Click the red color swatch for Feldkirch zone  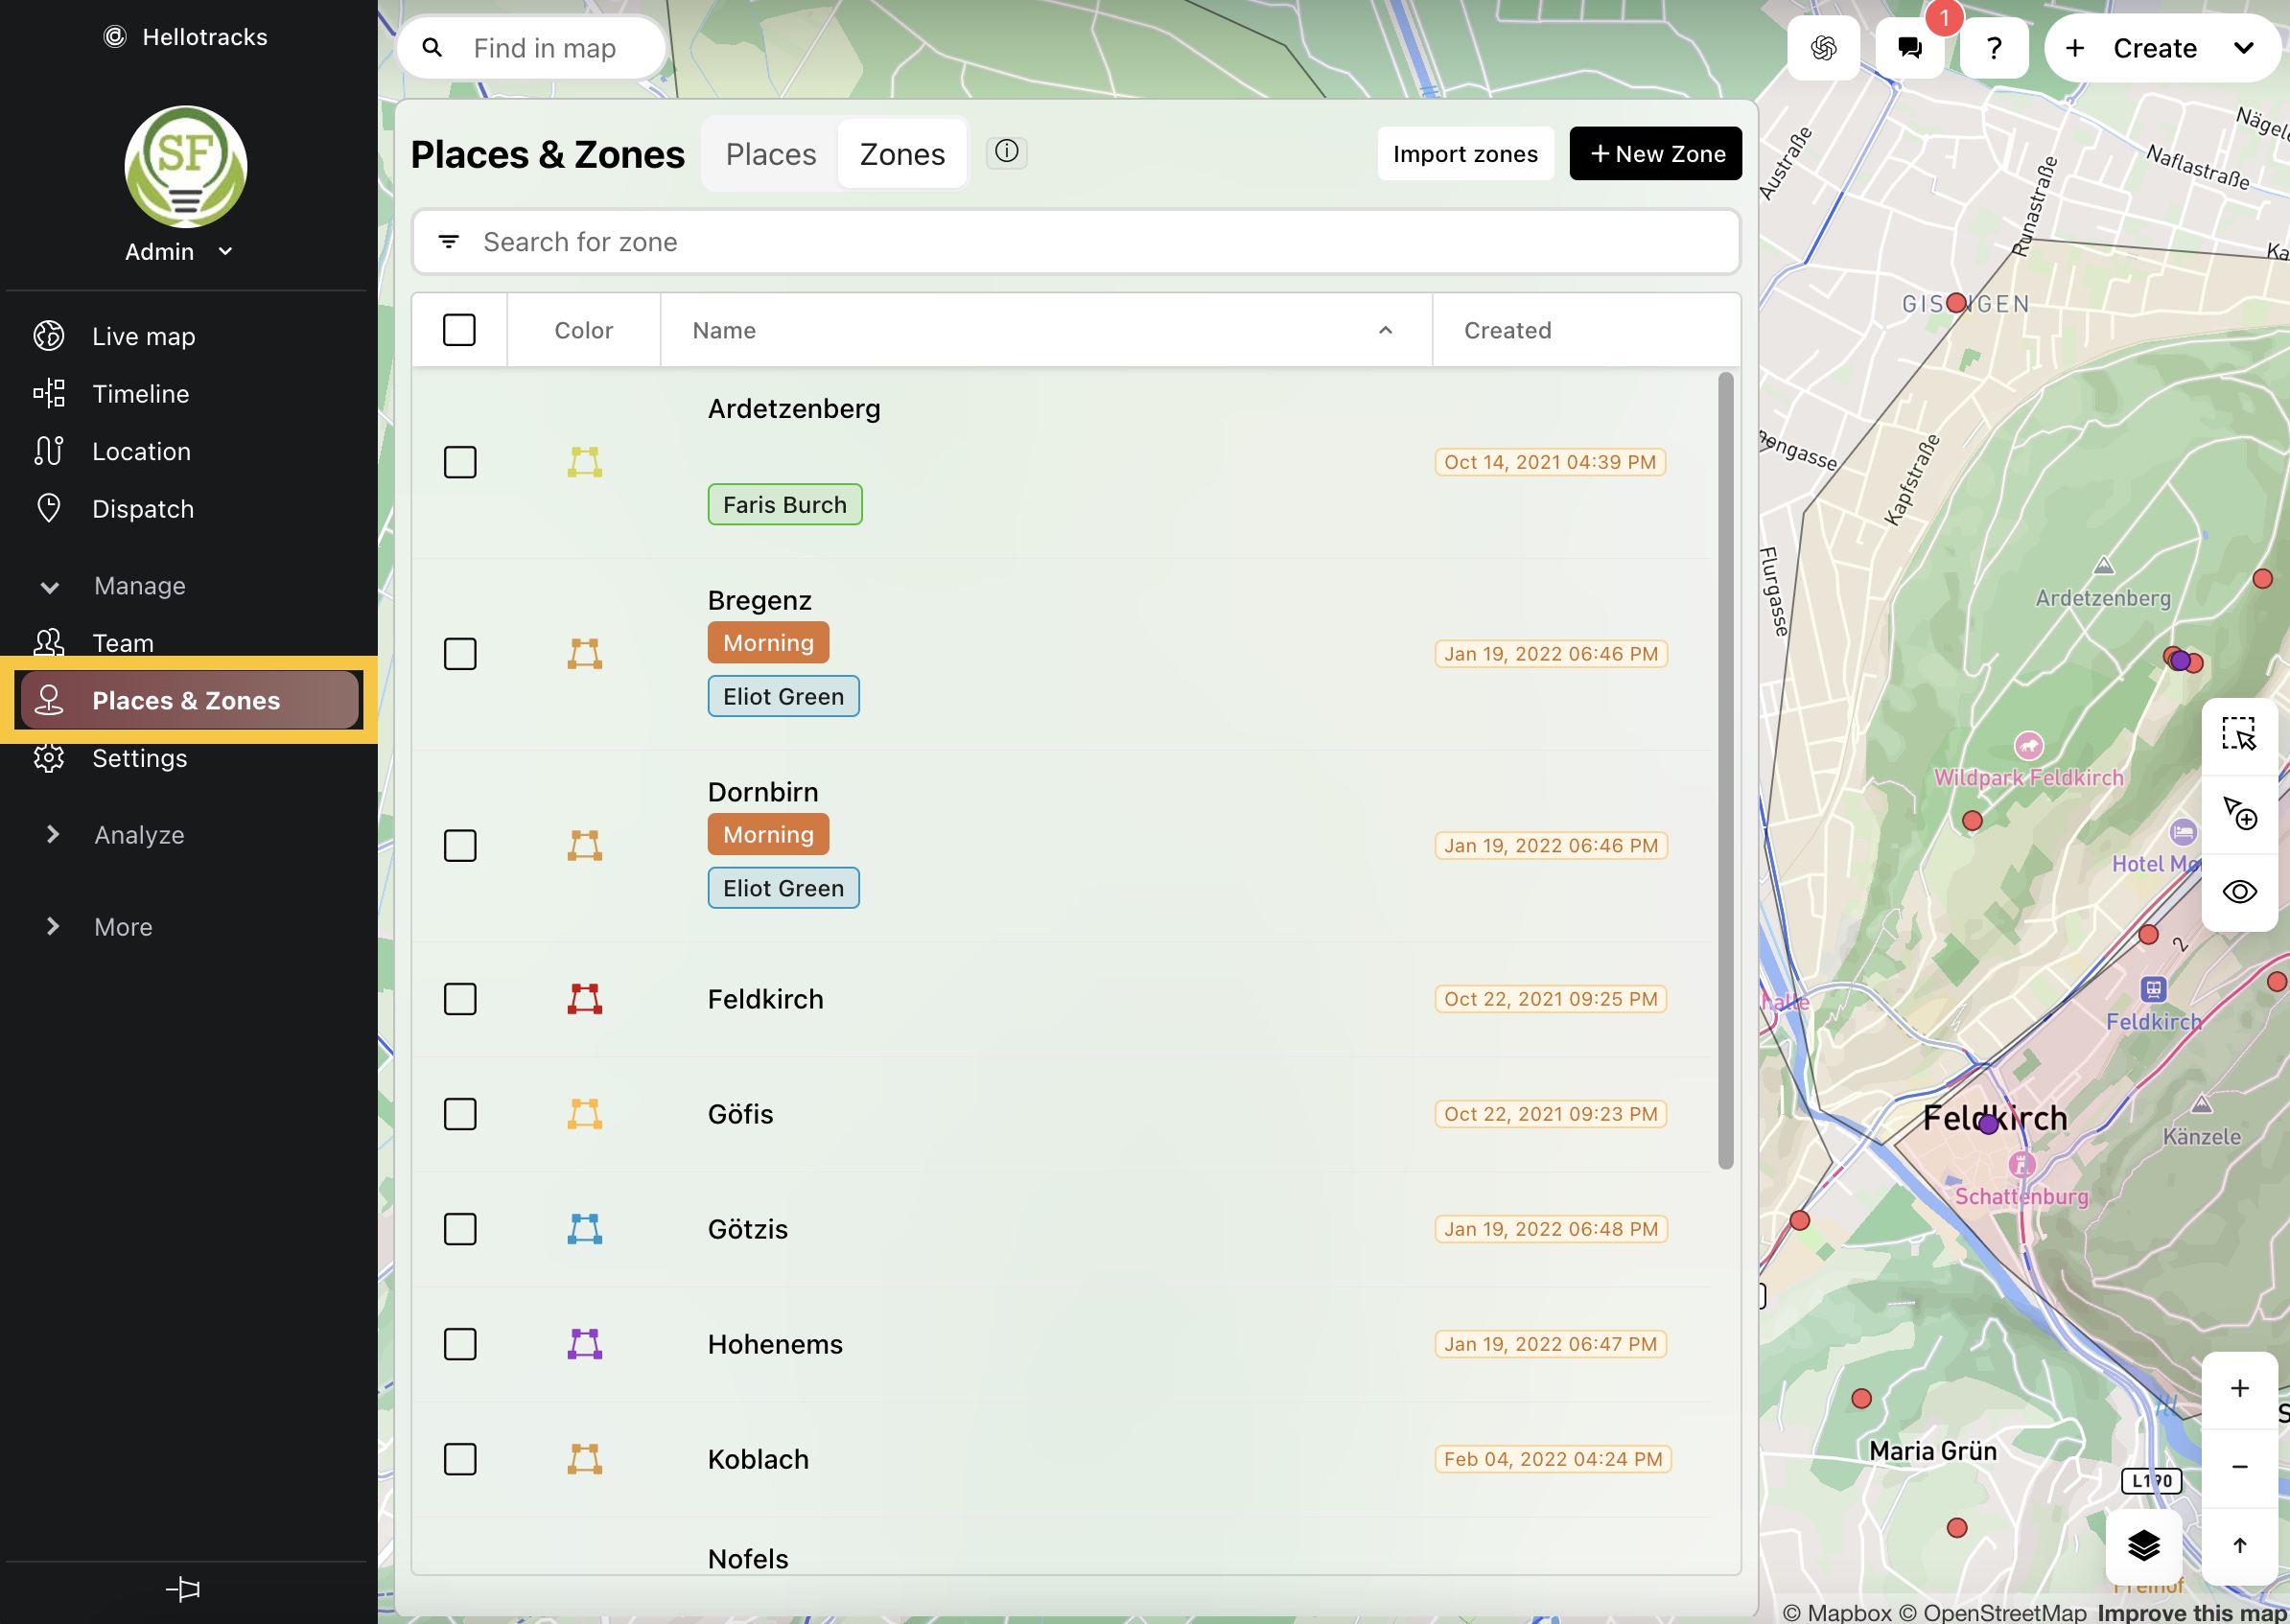coord(585,998)
